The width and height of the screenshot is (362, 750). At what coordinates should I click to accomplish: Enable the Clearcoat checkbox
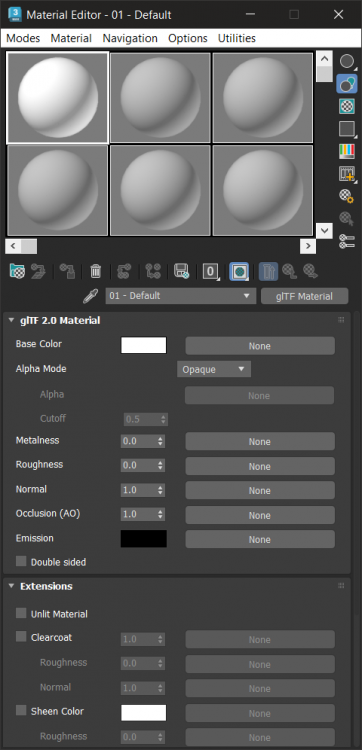[21, 637]
